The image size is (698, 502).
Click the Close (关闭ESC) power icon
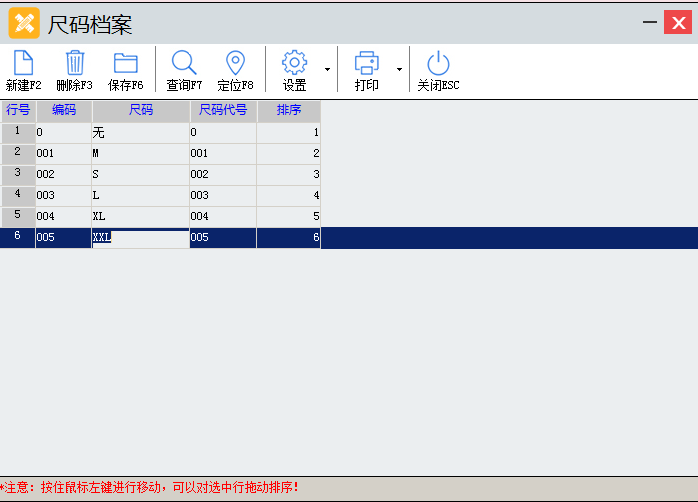click(438, 64)
